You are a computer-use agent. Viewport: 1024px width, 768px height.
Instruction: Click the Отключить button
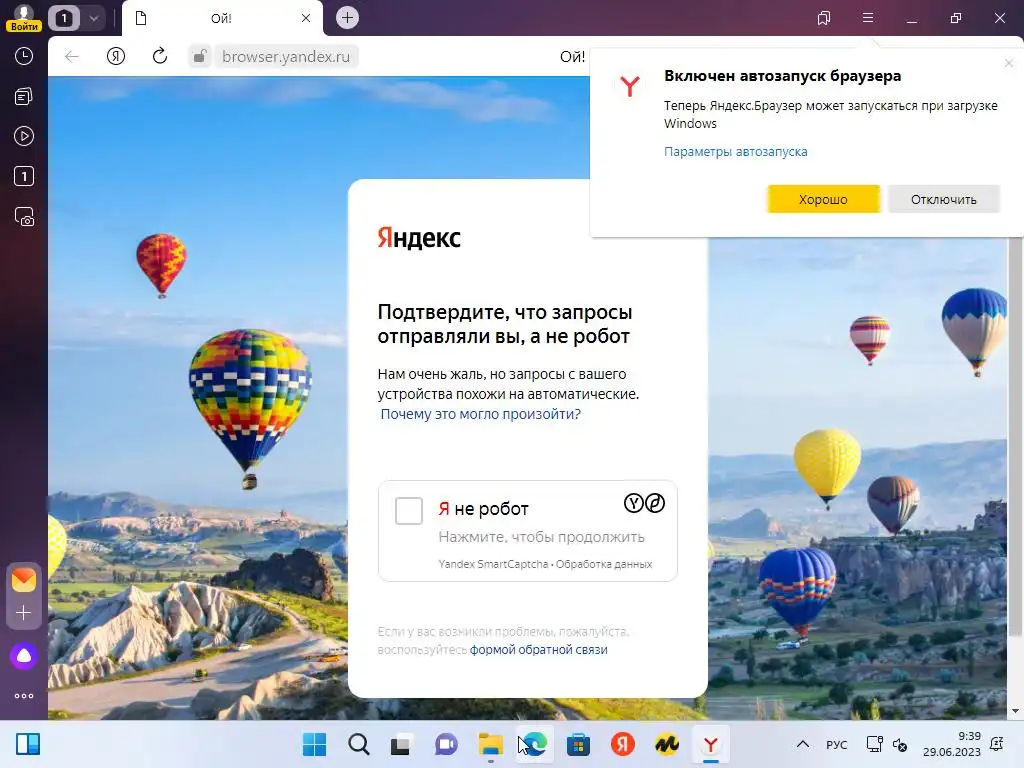coord(944,199)
